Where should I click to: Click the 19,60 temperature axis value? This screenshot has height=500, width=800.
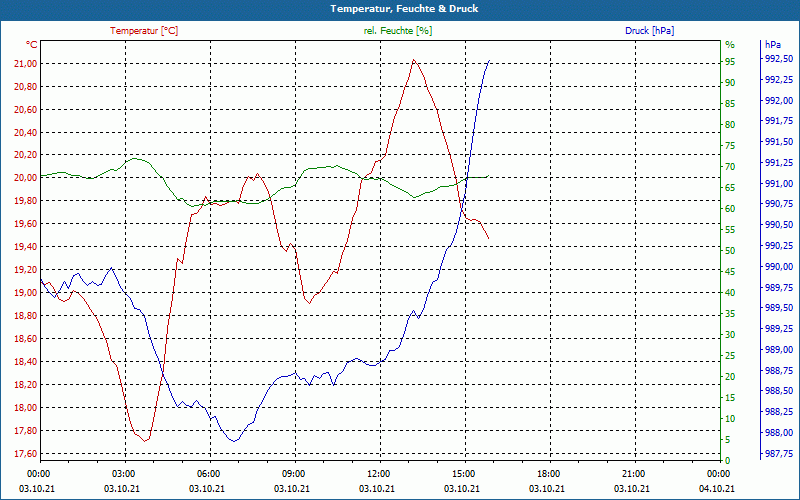(26, 224)
